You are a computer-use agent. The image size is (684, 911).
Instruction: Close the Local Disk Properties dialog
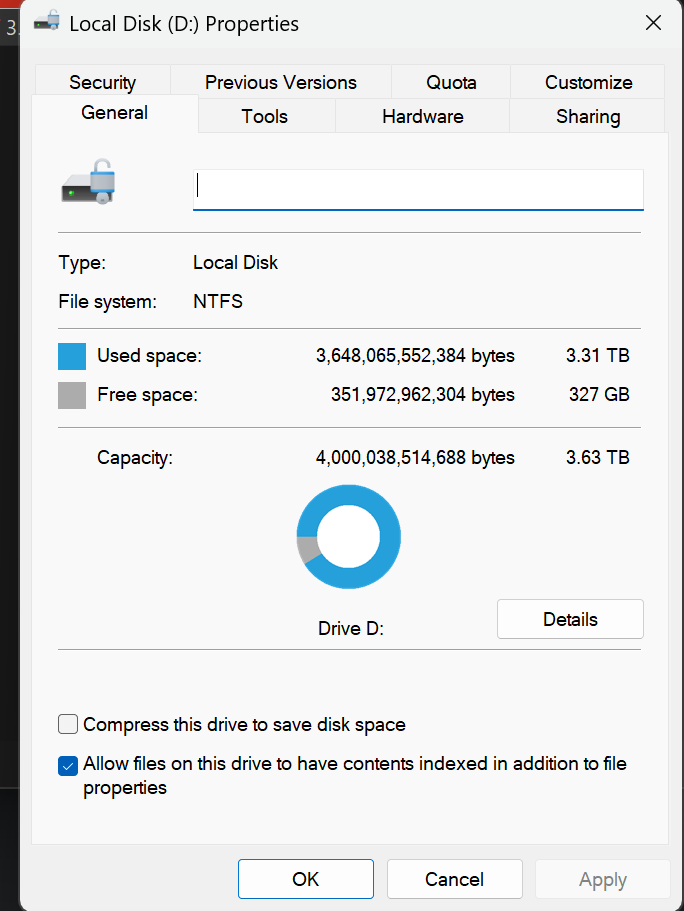pyautogui.click(x=653, y=23)
